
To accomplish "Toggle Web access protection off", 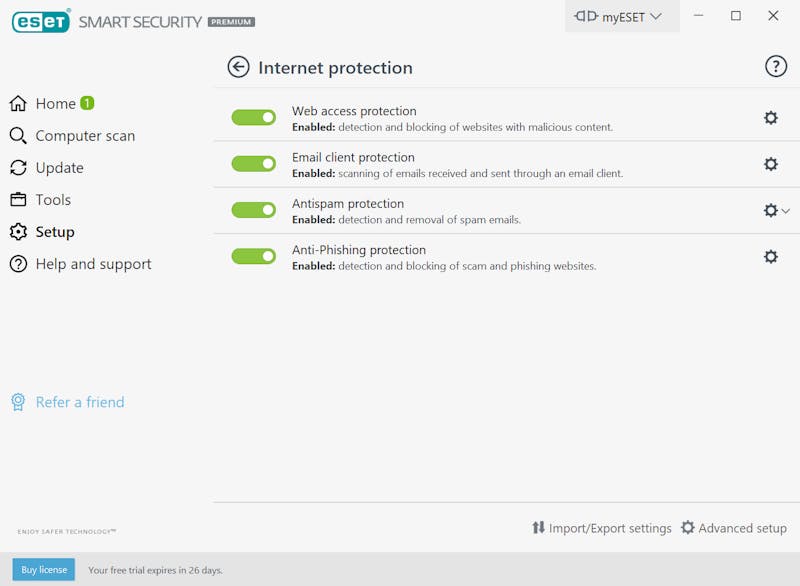I will [254, 117].
